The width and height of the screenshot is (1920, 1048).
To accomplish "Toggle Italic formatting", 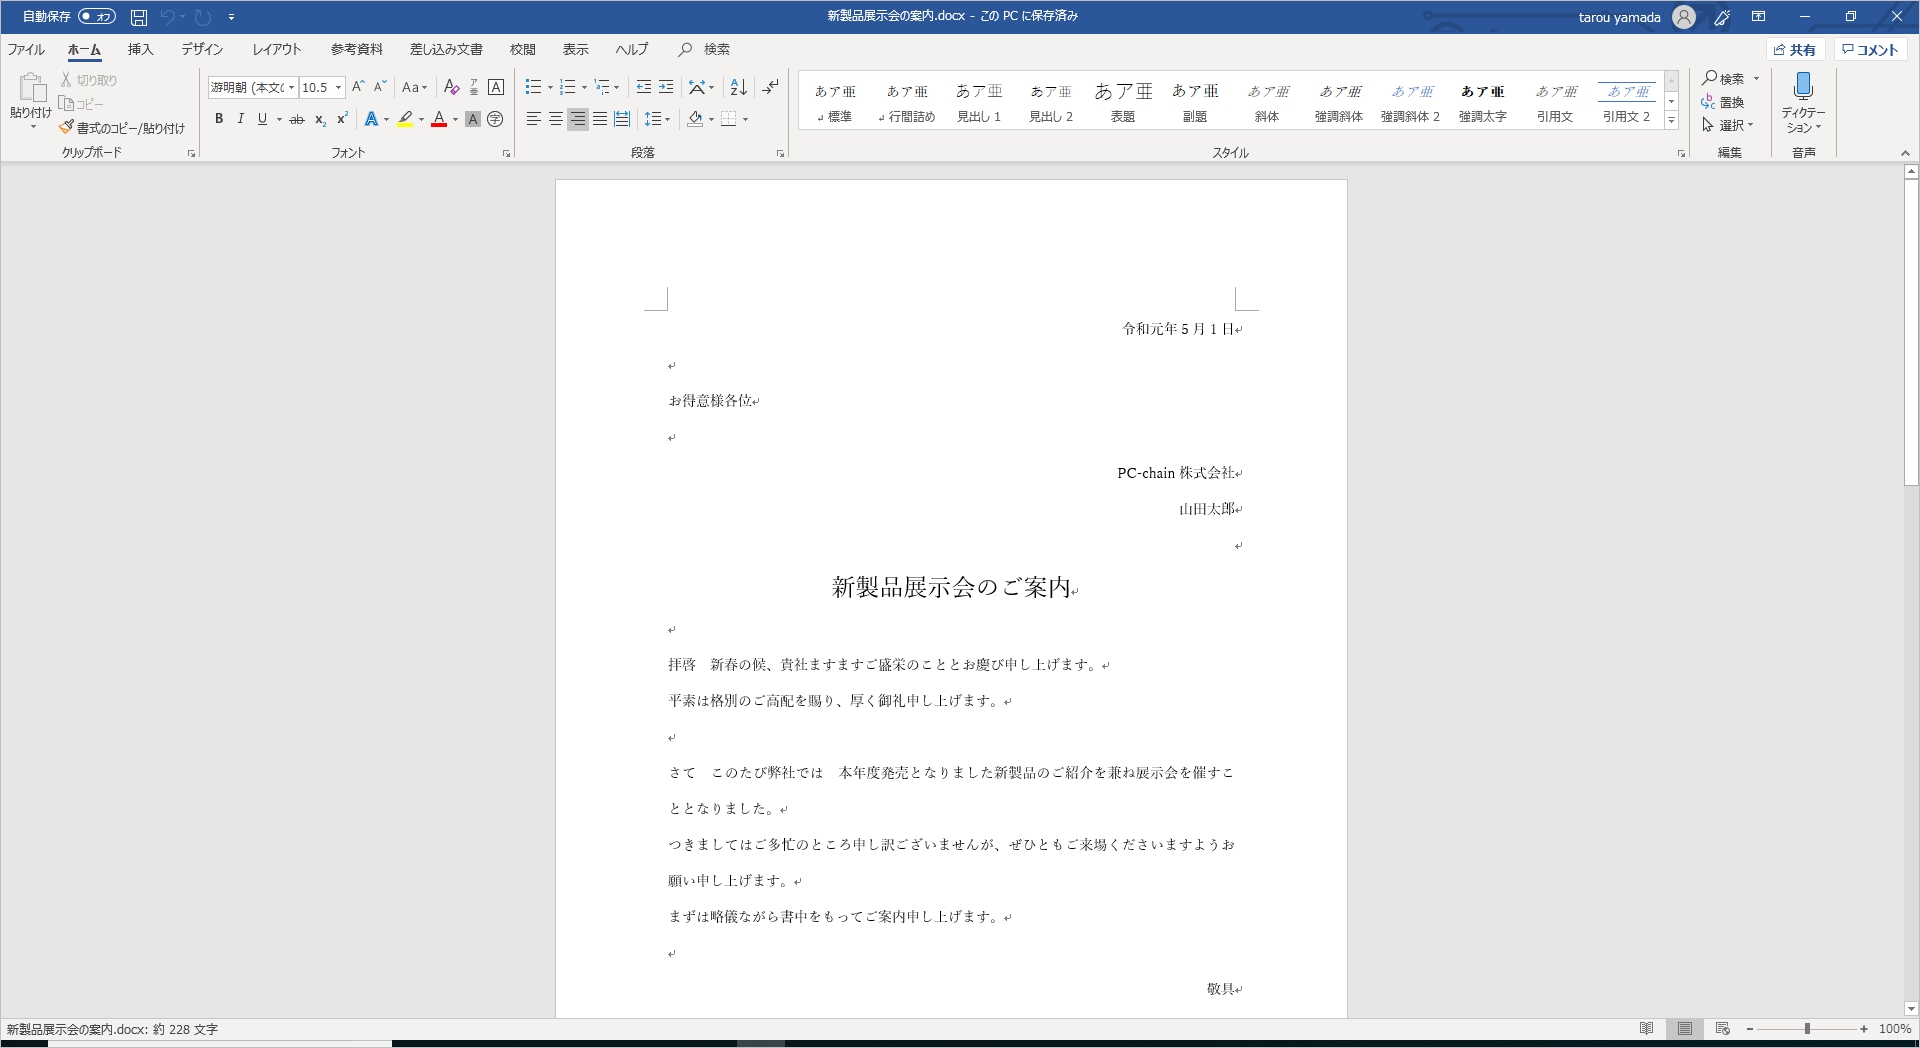I will [x=240, y=119].
